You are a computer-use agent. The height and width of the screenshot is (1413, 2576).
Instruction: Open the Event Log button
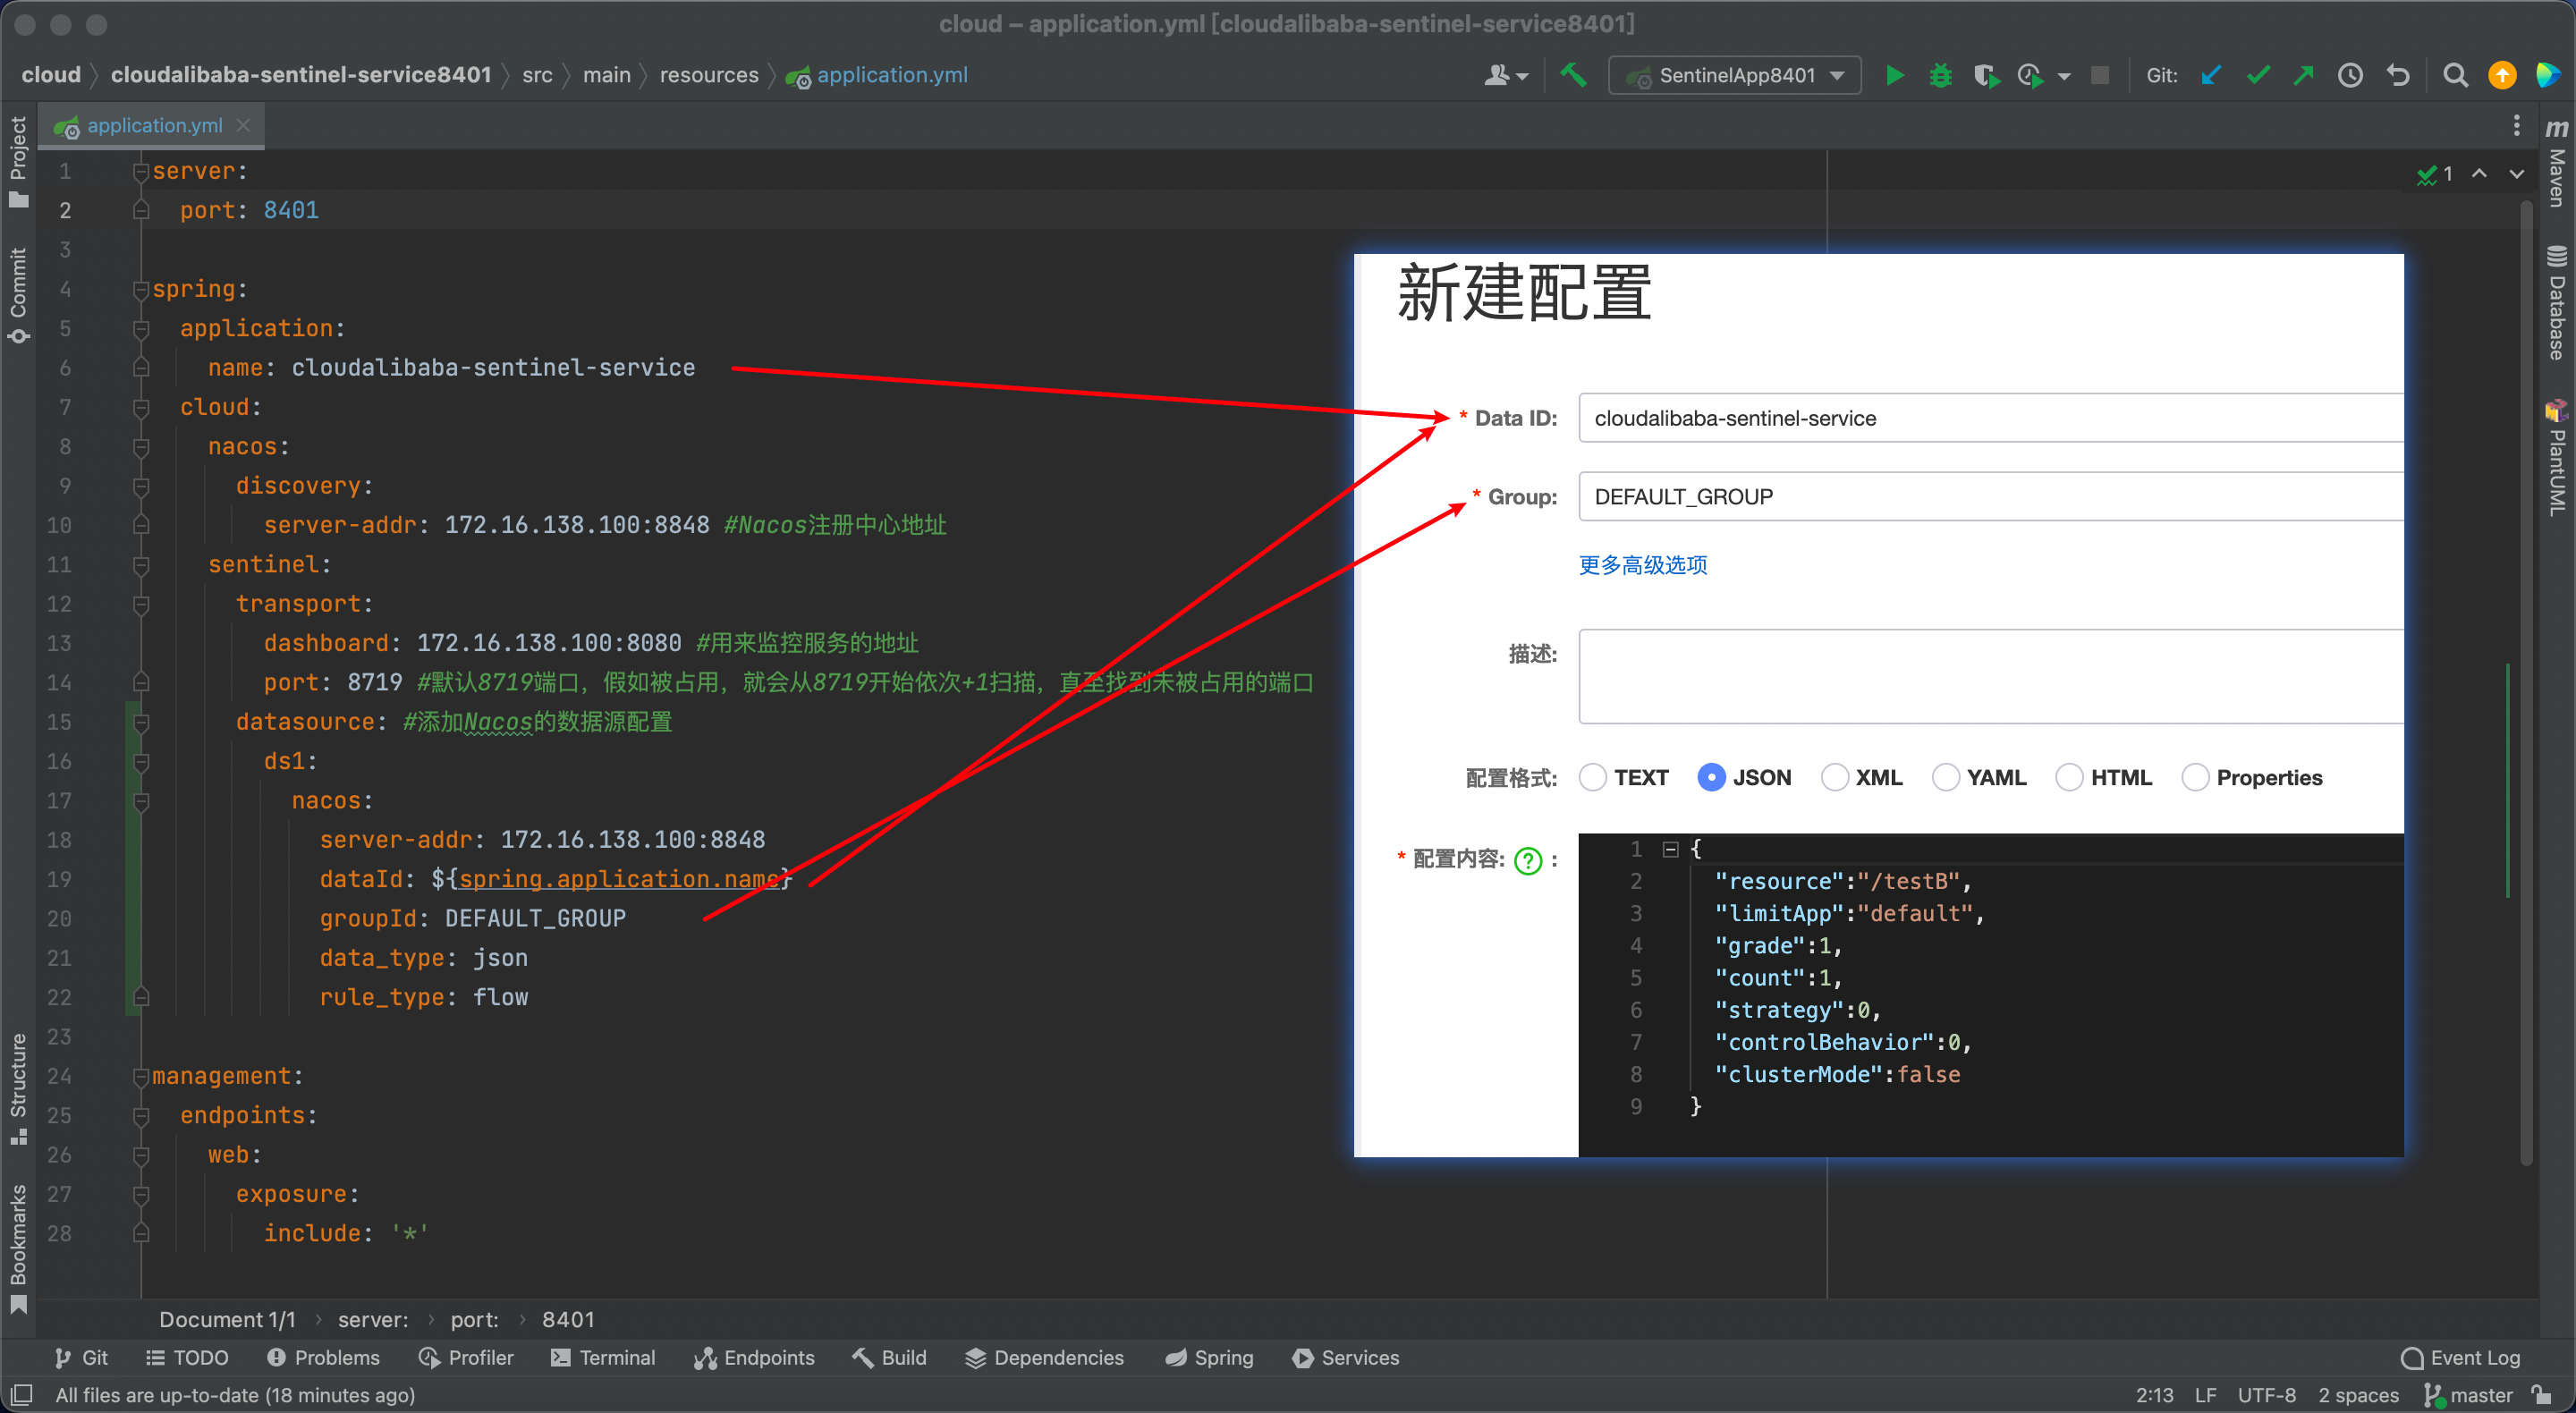tap(2460, 1357)
